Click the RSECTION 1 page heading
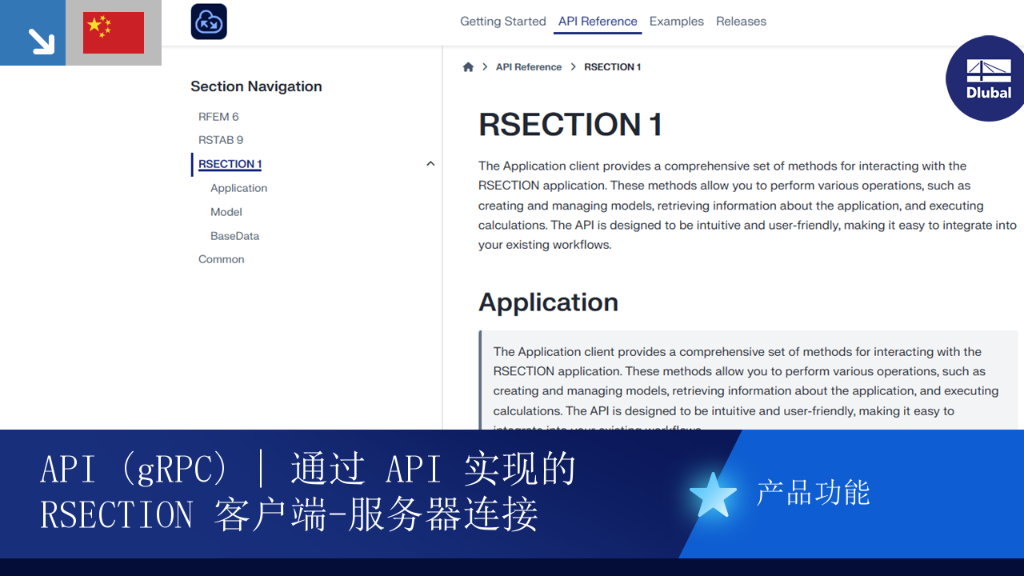The image size is (1024, 576). point(570,124)
